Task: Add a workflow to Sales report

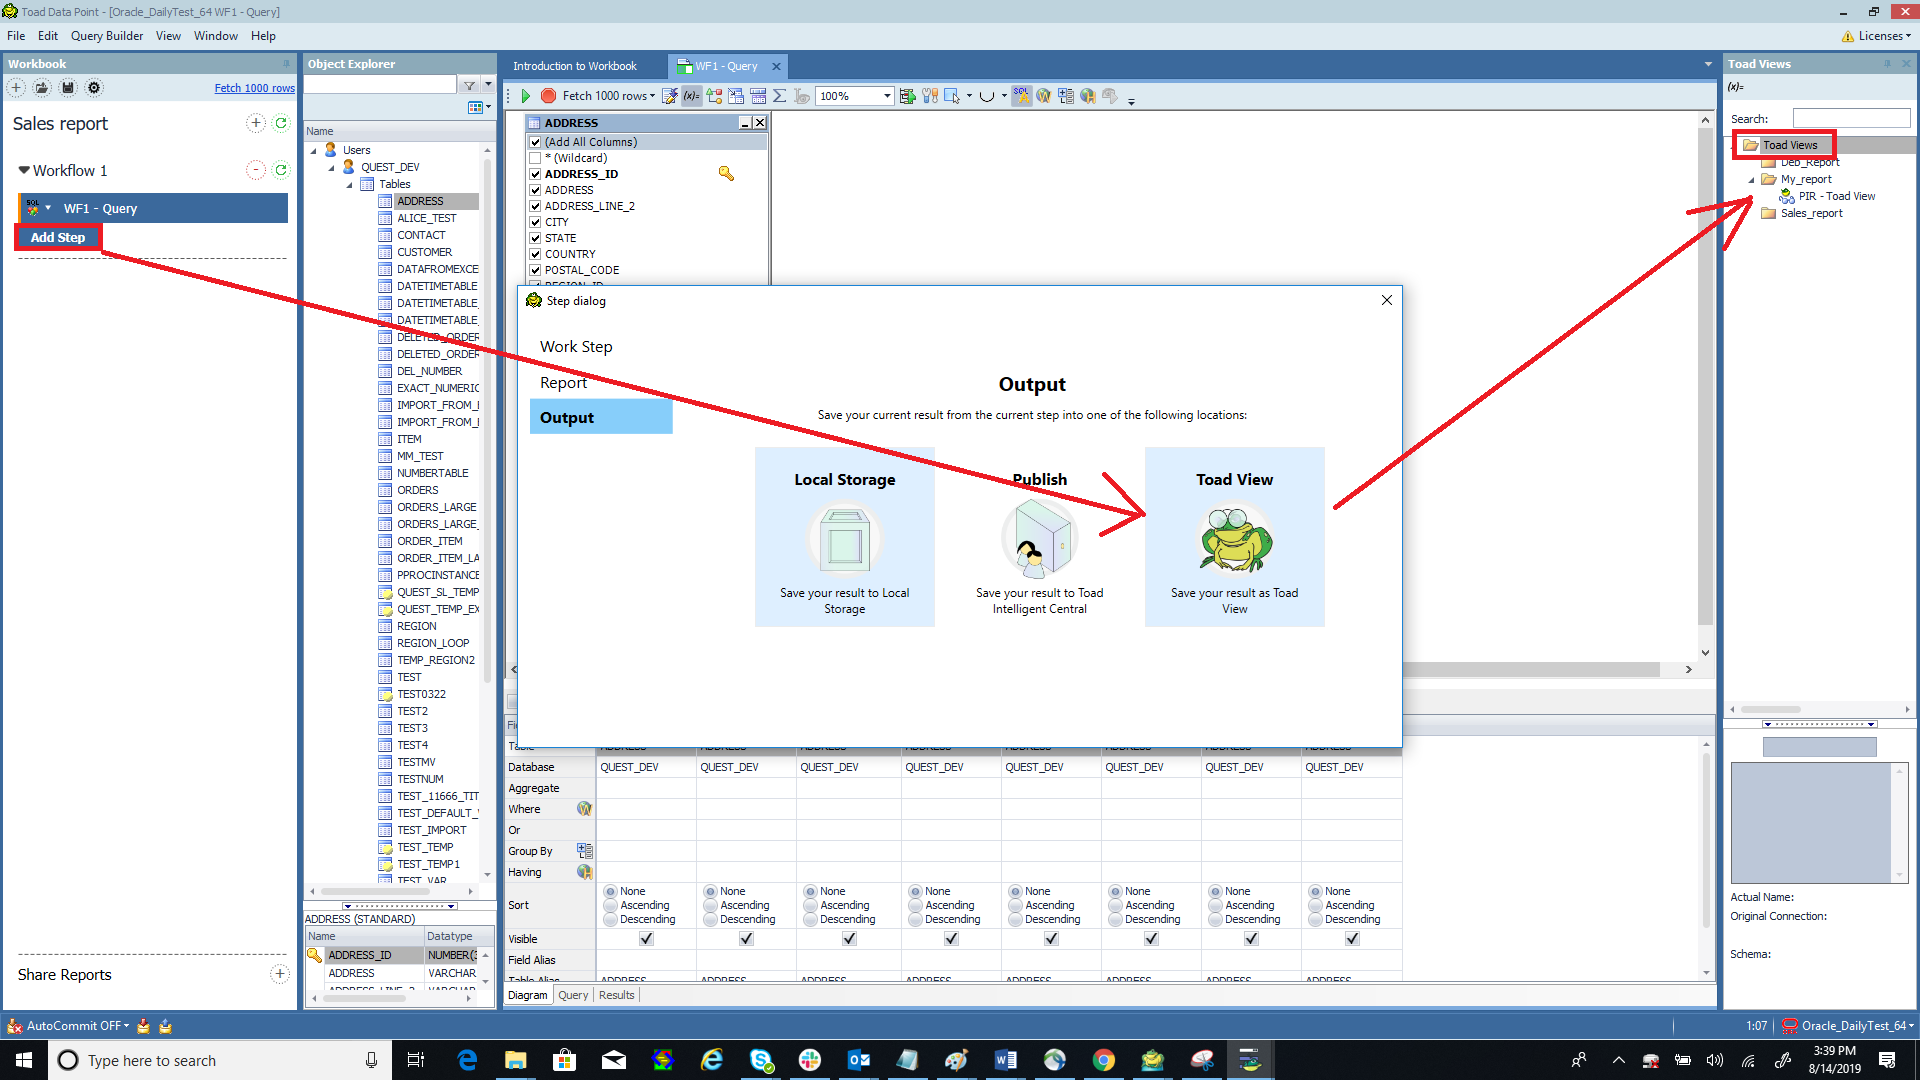Action: coord(256,123)
